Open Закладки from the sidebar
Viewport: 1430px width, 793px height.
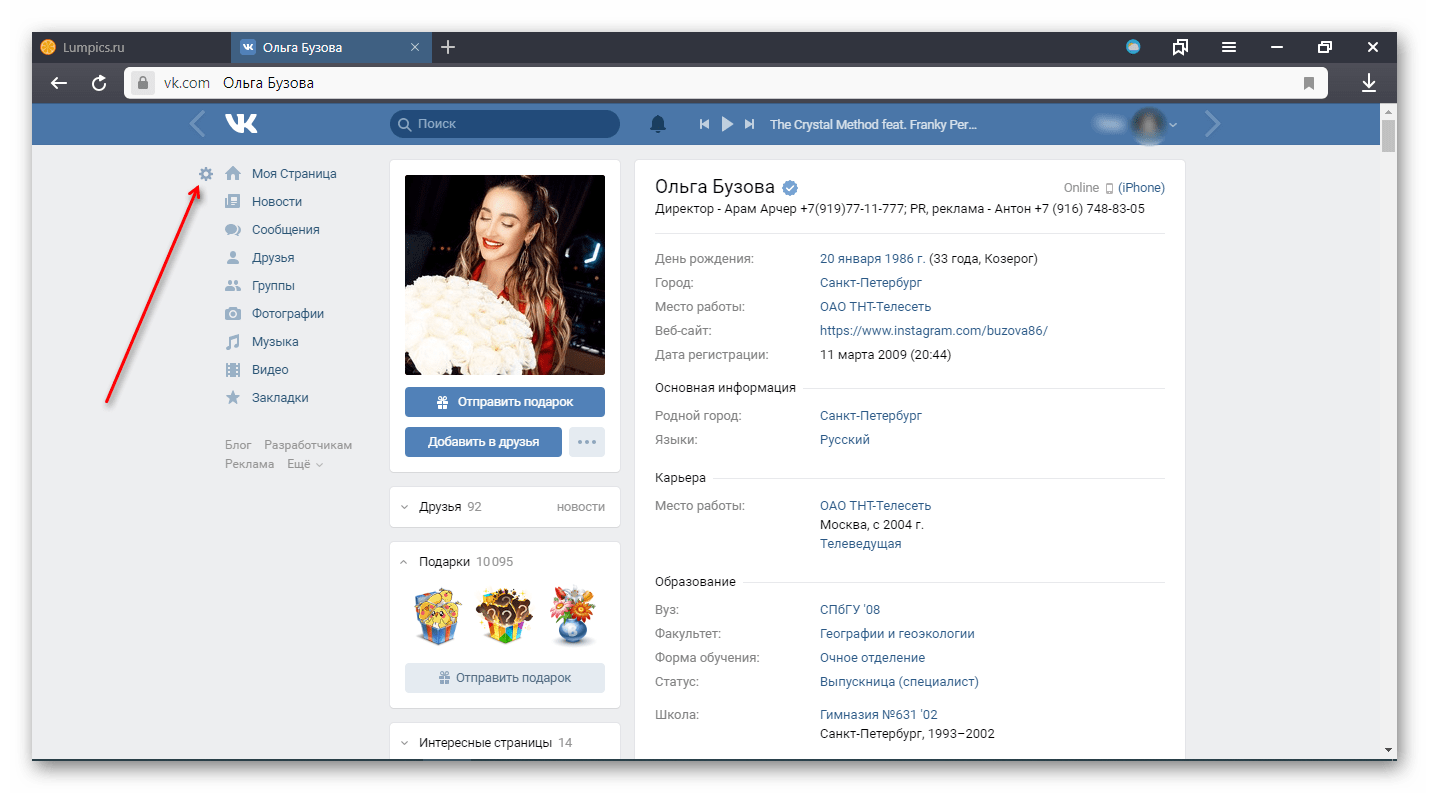(280, 397)
